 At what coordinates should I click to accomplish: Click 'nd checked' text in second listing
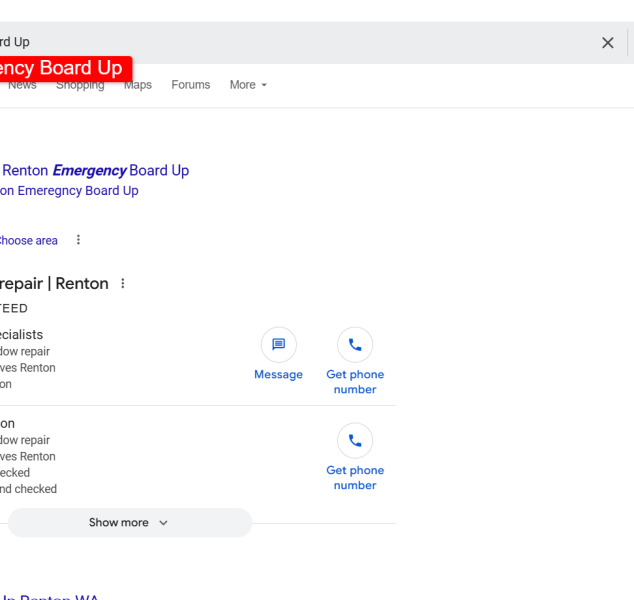point(28,489)
